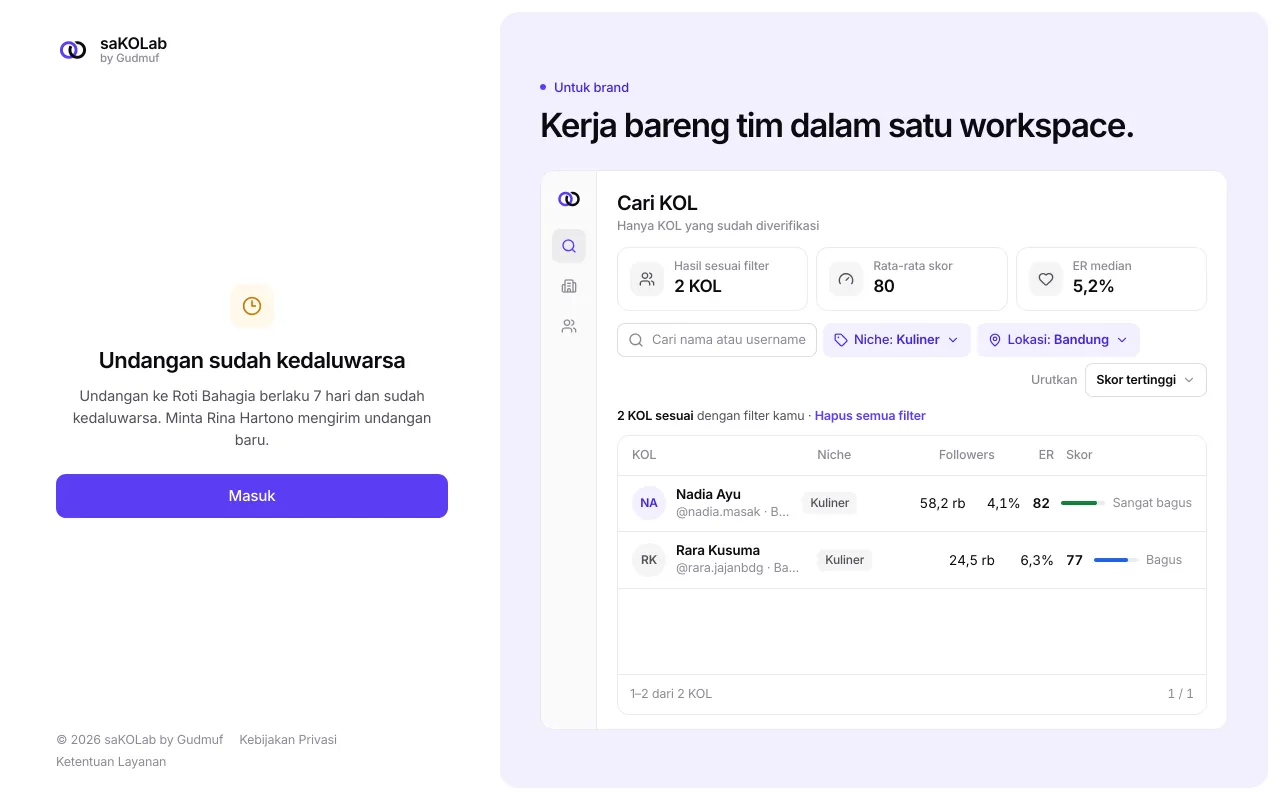Click the Niche column header

834,455
